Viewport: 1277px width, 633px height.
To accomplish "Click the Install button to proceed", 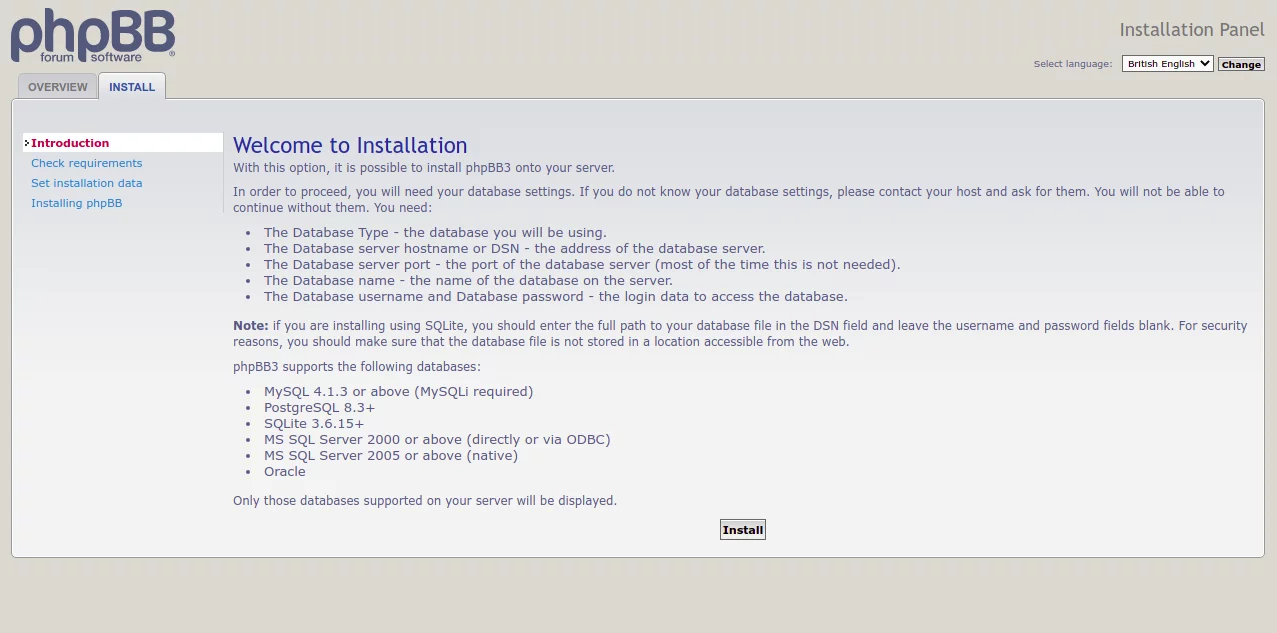I will 742,530.
